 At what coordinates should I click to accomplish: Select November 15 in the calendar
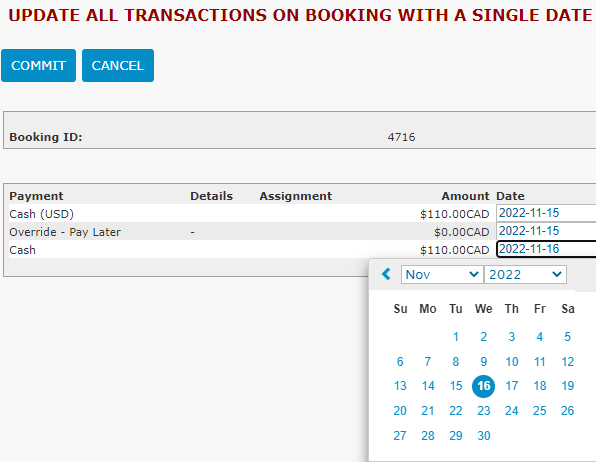[456, 386]
